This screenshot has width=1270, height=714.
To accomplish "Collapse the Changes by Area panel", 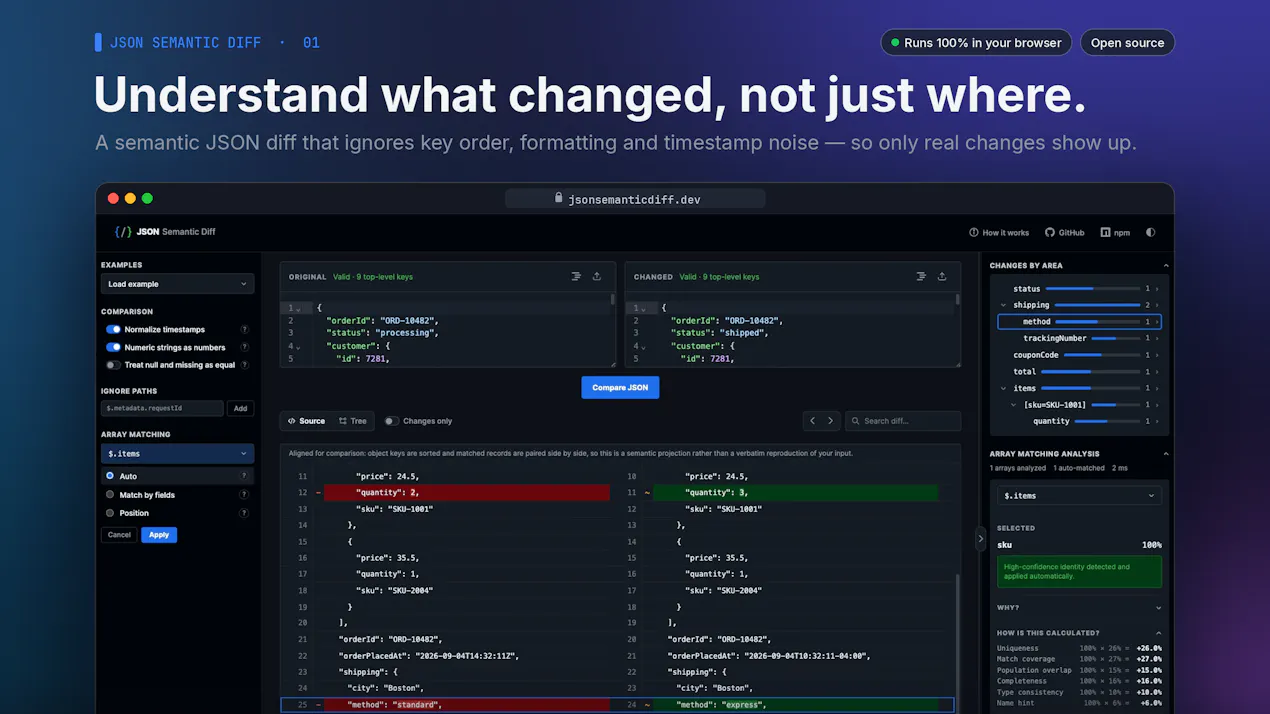I will [x=1165, y=265].
